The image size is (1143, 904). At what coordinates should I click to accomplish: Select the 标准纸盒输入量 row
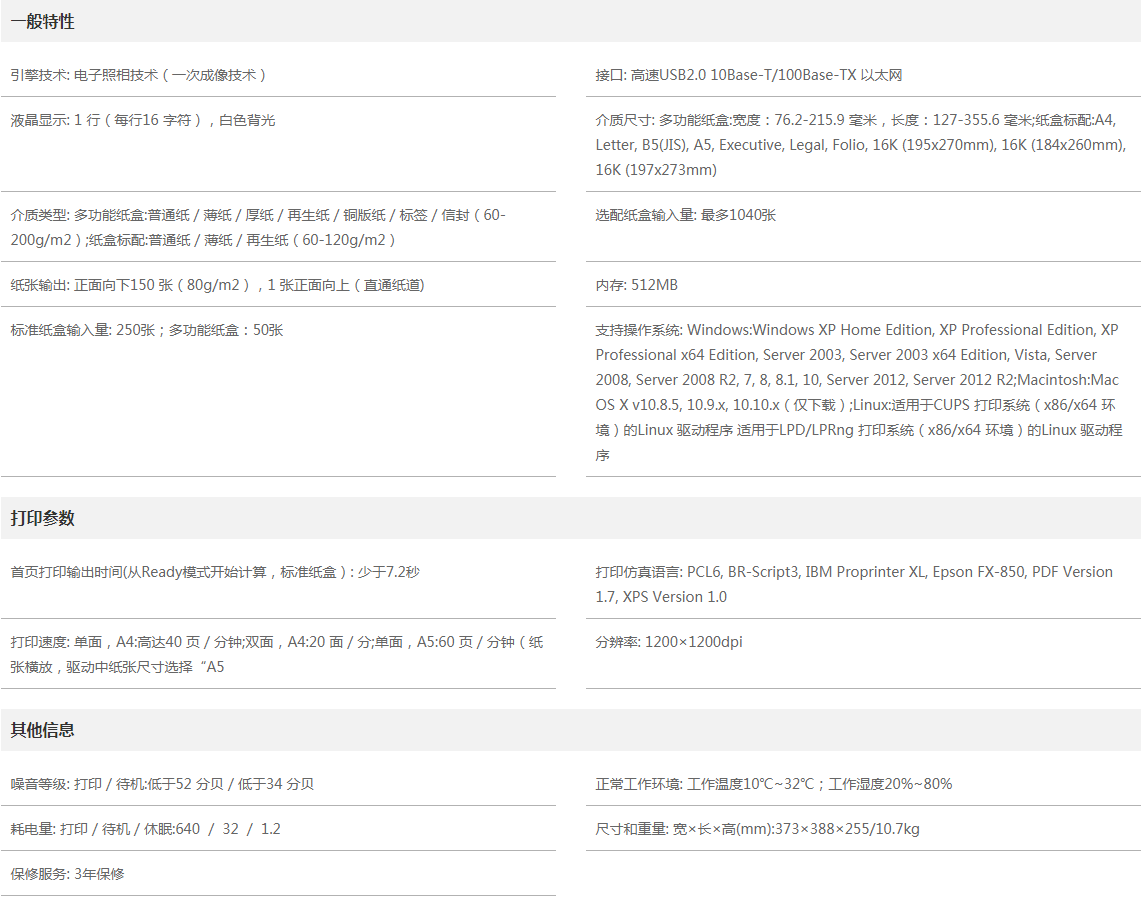(147, 330)
